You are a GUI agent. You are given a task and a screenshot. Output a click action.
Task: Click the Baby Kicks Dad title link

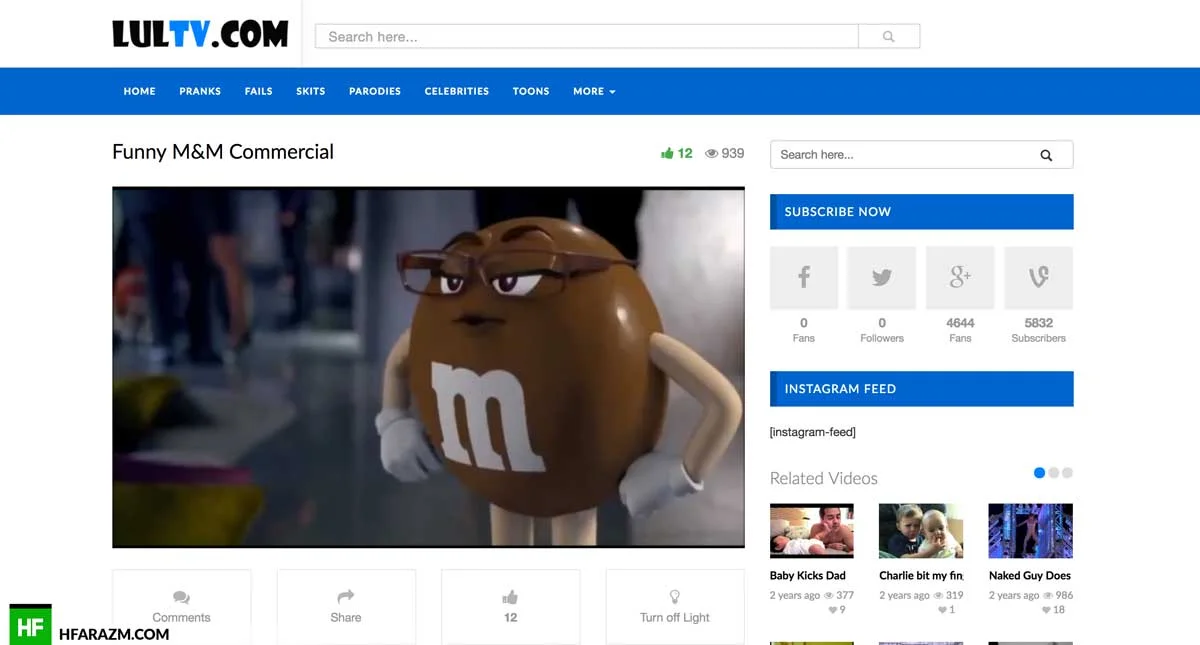pos(808,576)
